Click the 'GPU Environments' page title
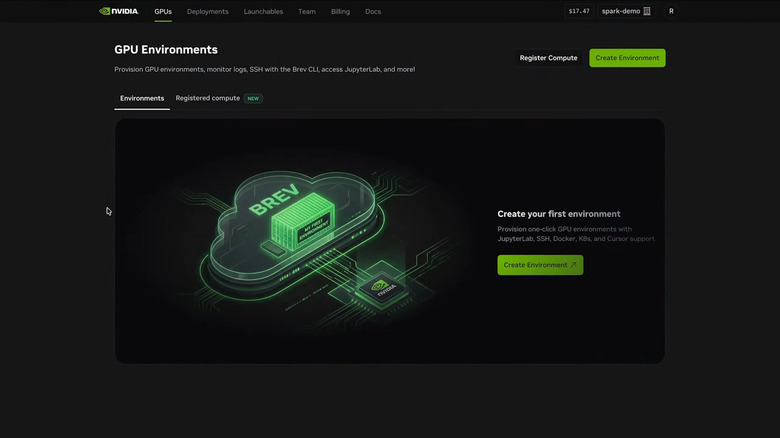 166,50
